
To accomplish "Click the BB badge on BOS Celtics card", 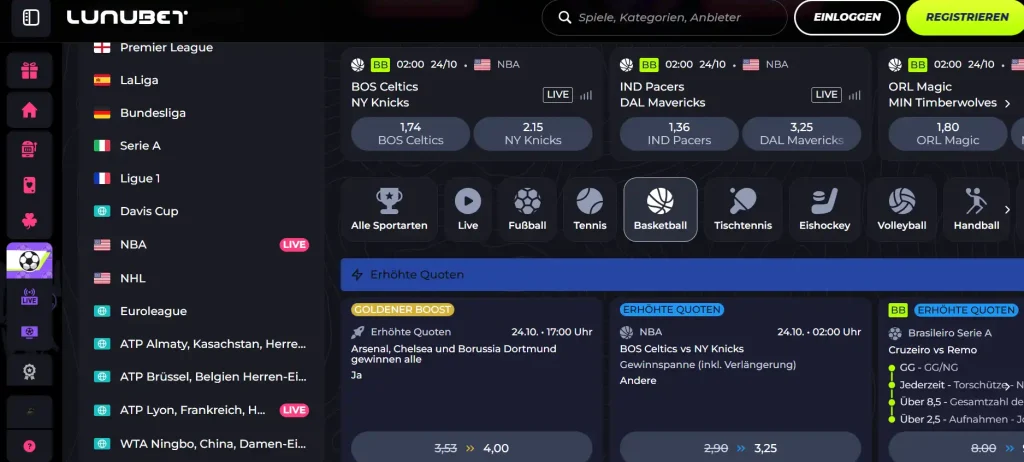I will point(380,65).
